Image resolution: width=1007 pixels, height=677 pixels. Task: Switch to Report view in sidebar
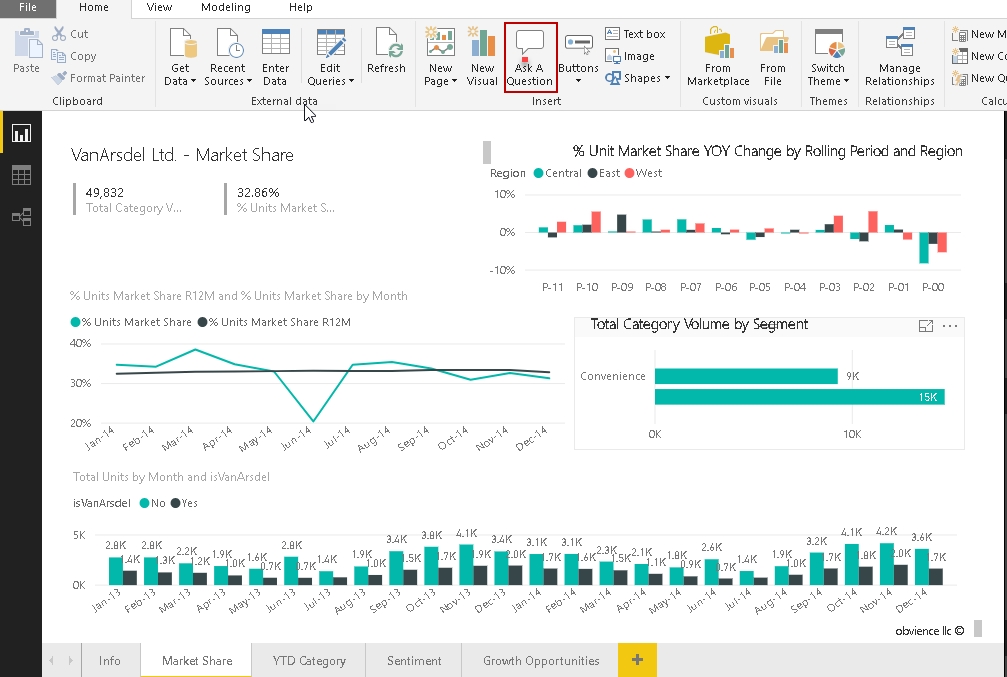click(x=21, y=134)
